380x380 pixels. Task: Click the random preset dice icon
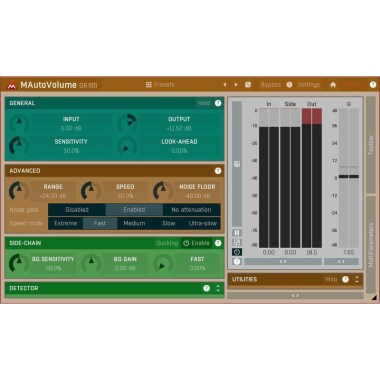pos(248,85)
